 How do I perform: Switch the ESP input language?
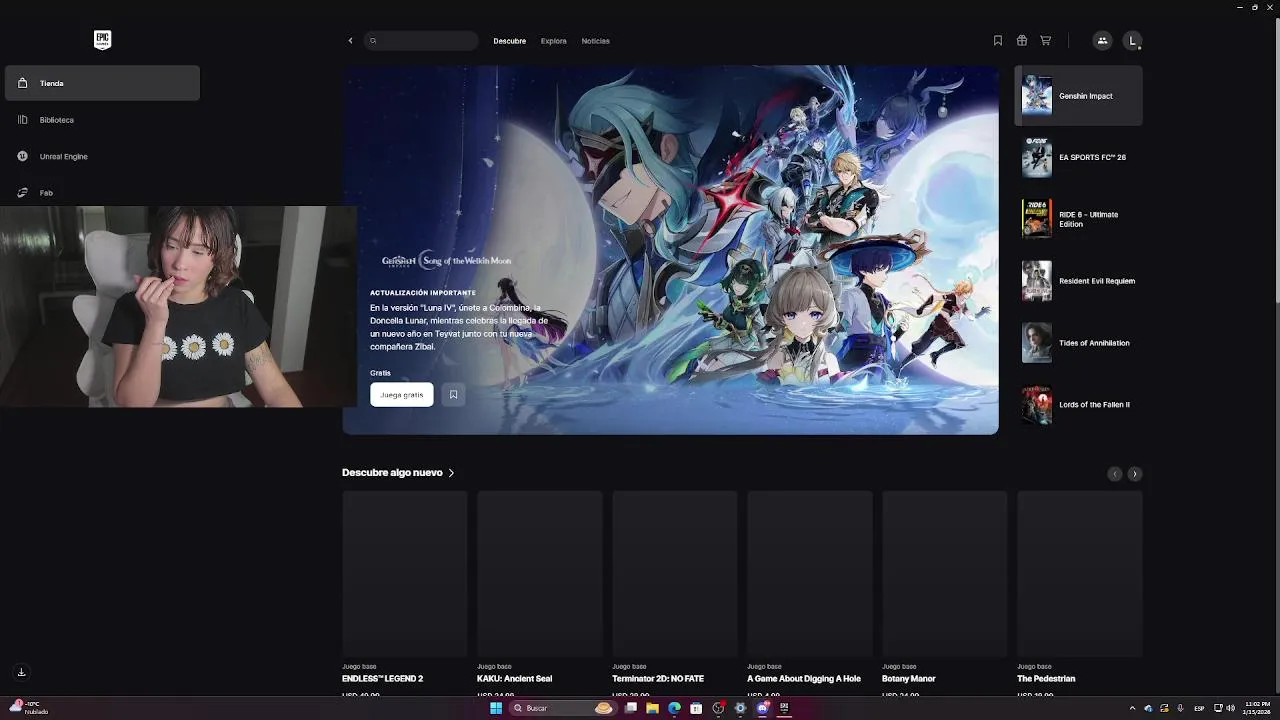click(1199, 708)
